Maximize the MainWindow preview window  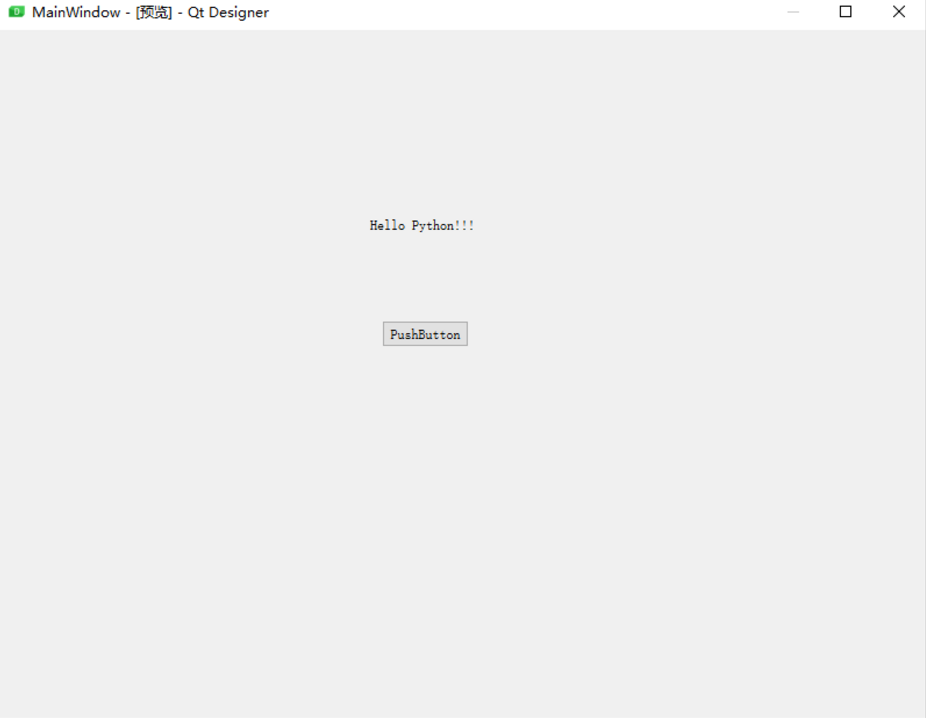pos(846,12)
